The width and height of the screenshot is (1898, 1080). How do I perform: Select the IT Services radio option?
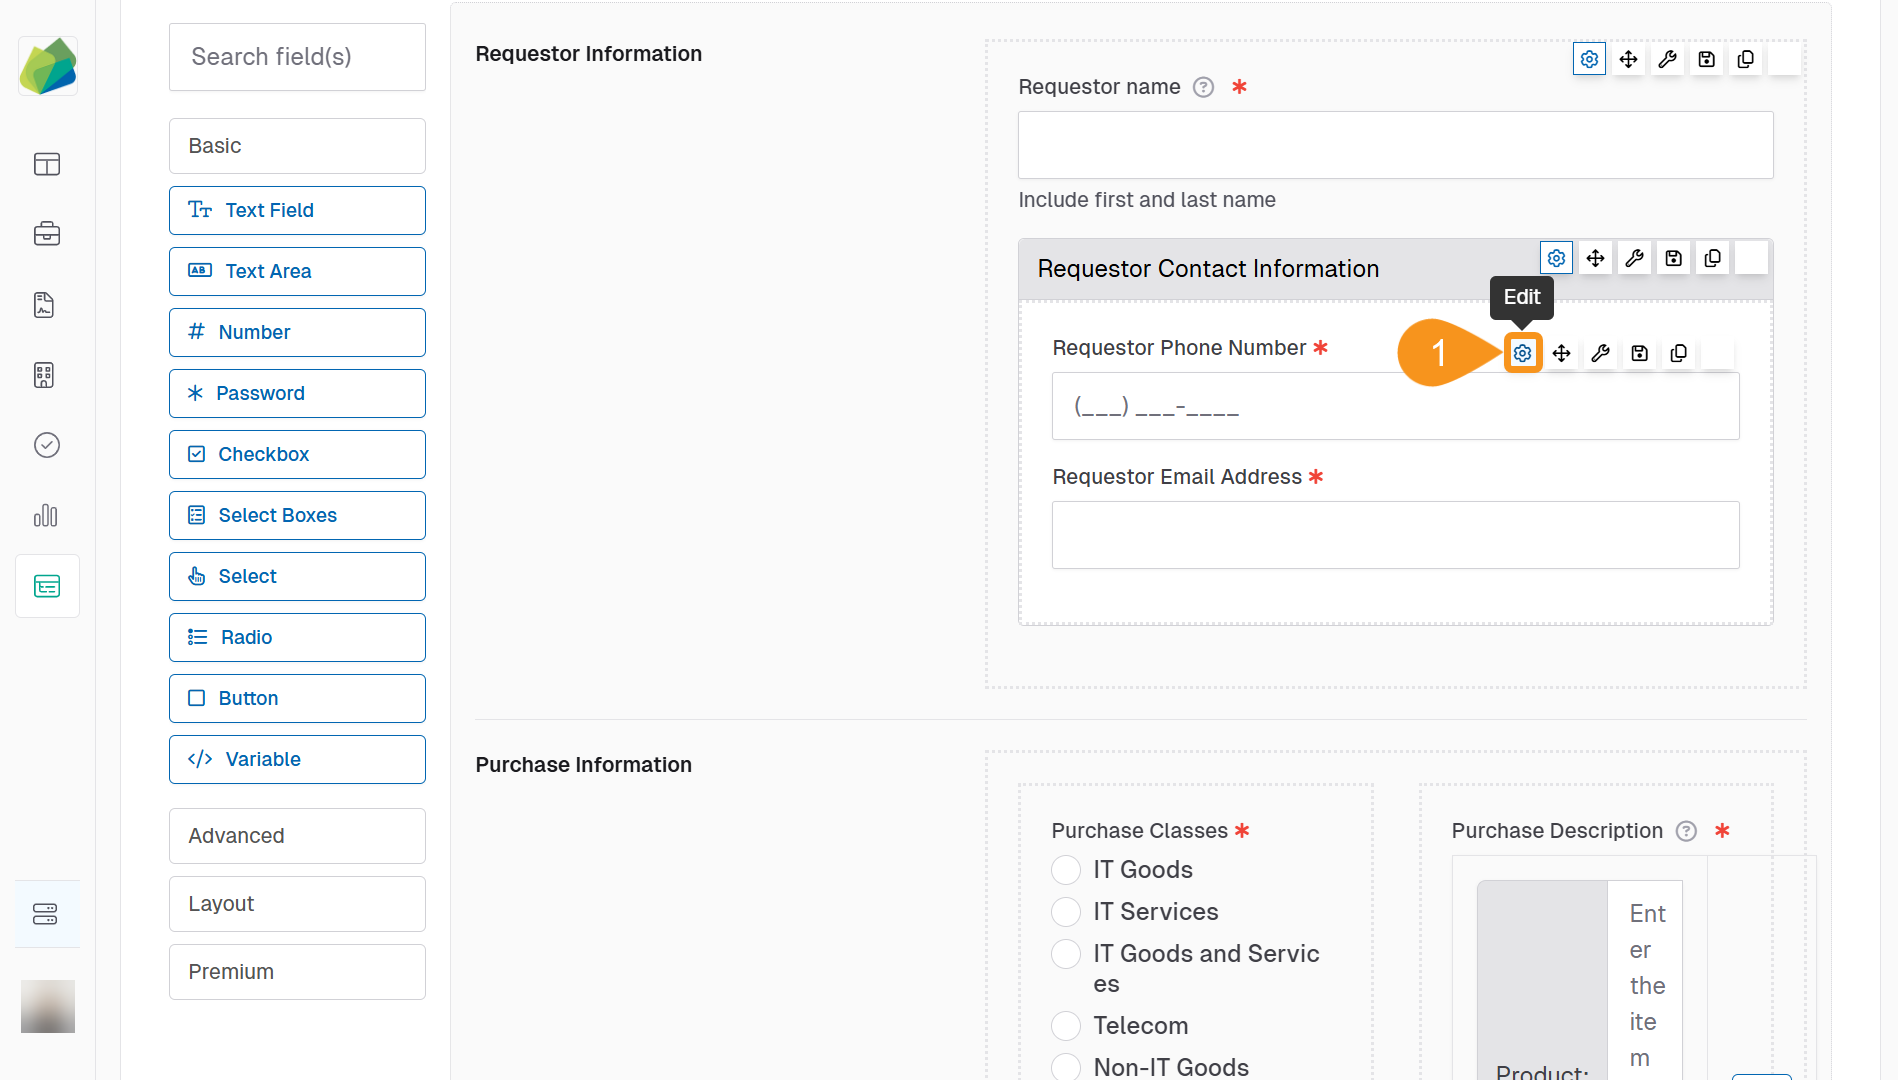pyautogui.click(x=1066, y=912)
